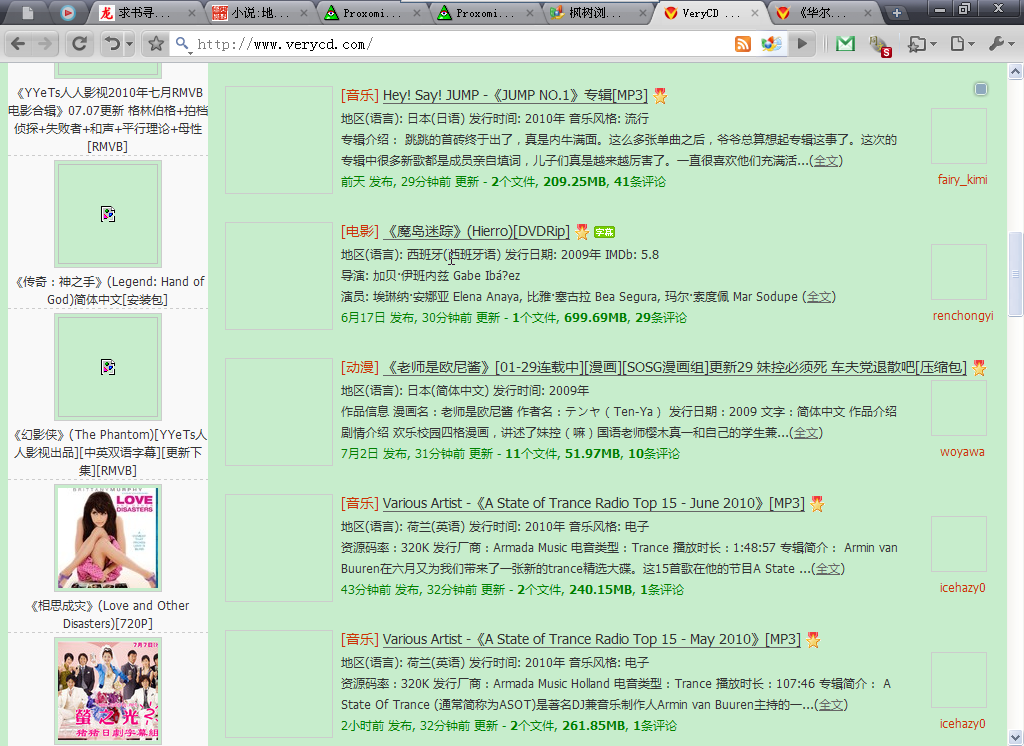1024x746 pixels.
Task: Open the Gmail checker icon
Action: [x=845, y=44]
